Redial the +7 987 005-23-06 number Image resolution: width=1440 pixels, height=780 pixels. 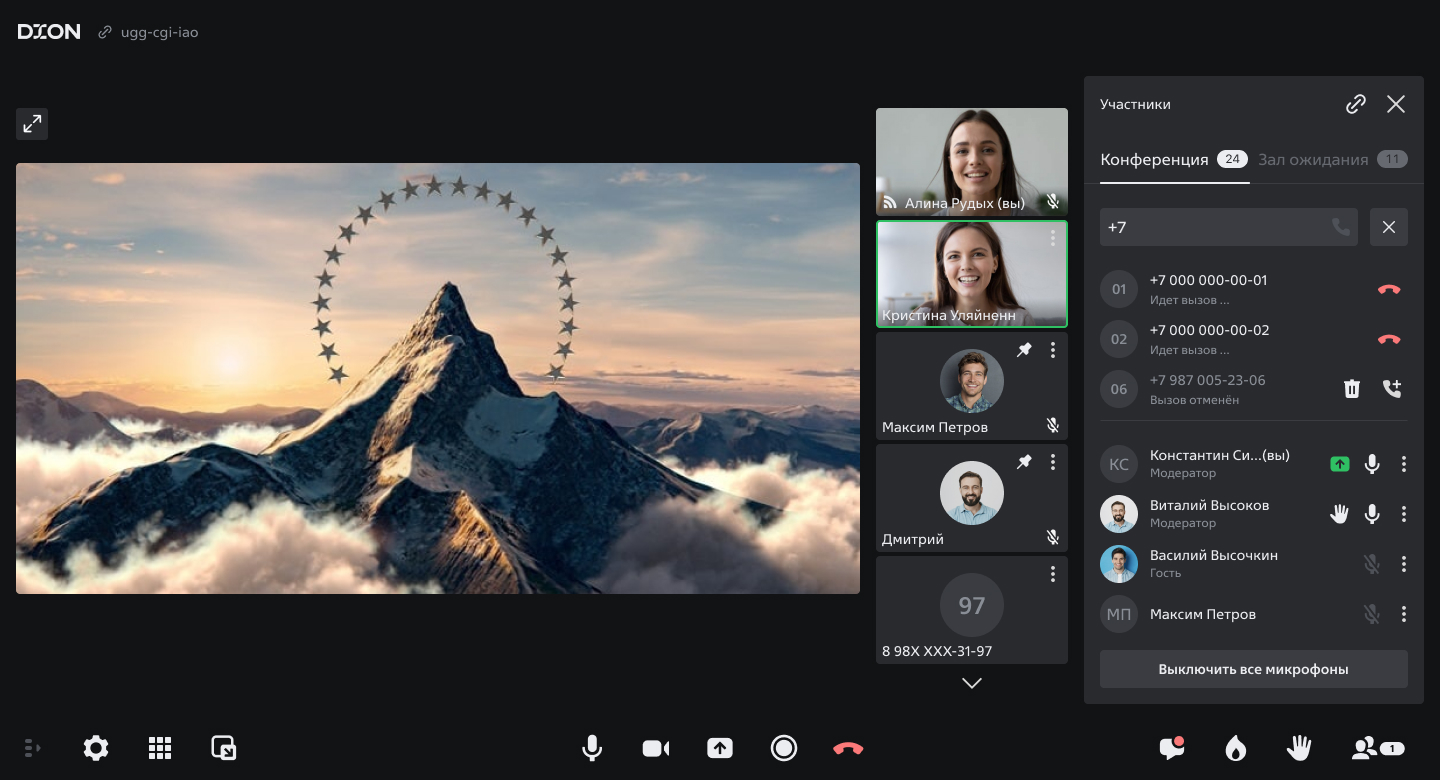1392,389
